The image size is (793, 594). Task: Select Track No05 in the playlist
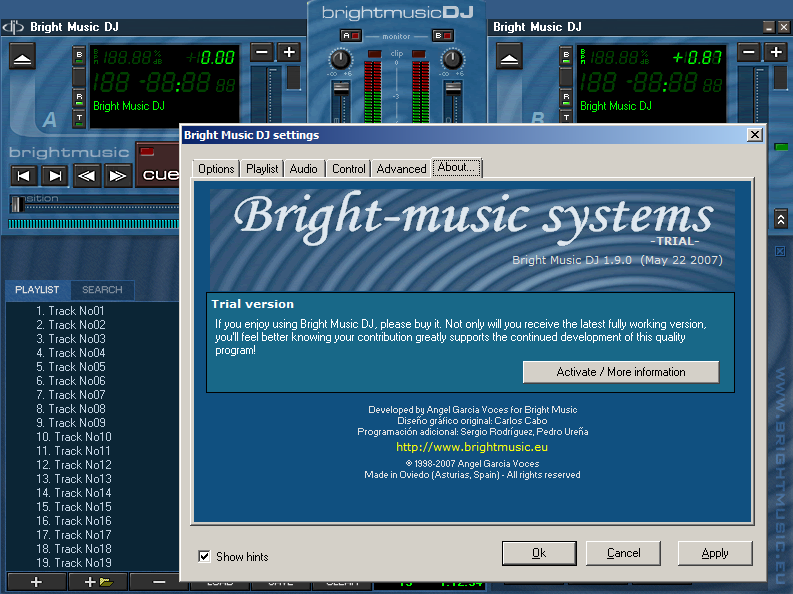pyautogui.click(x=71, y=367)
